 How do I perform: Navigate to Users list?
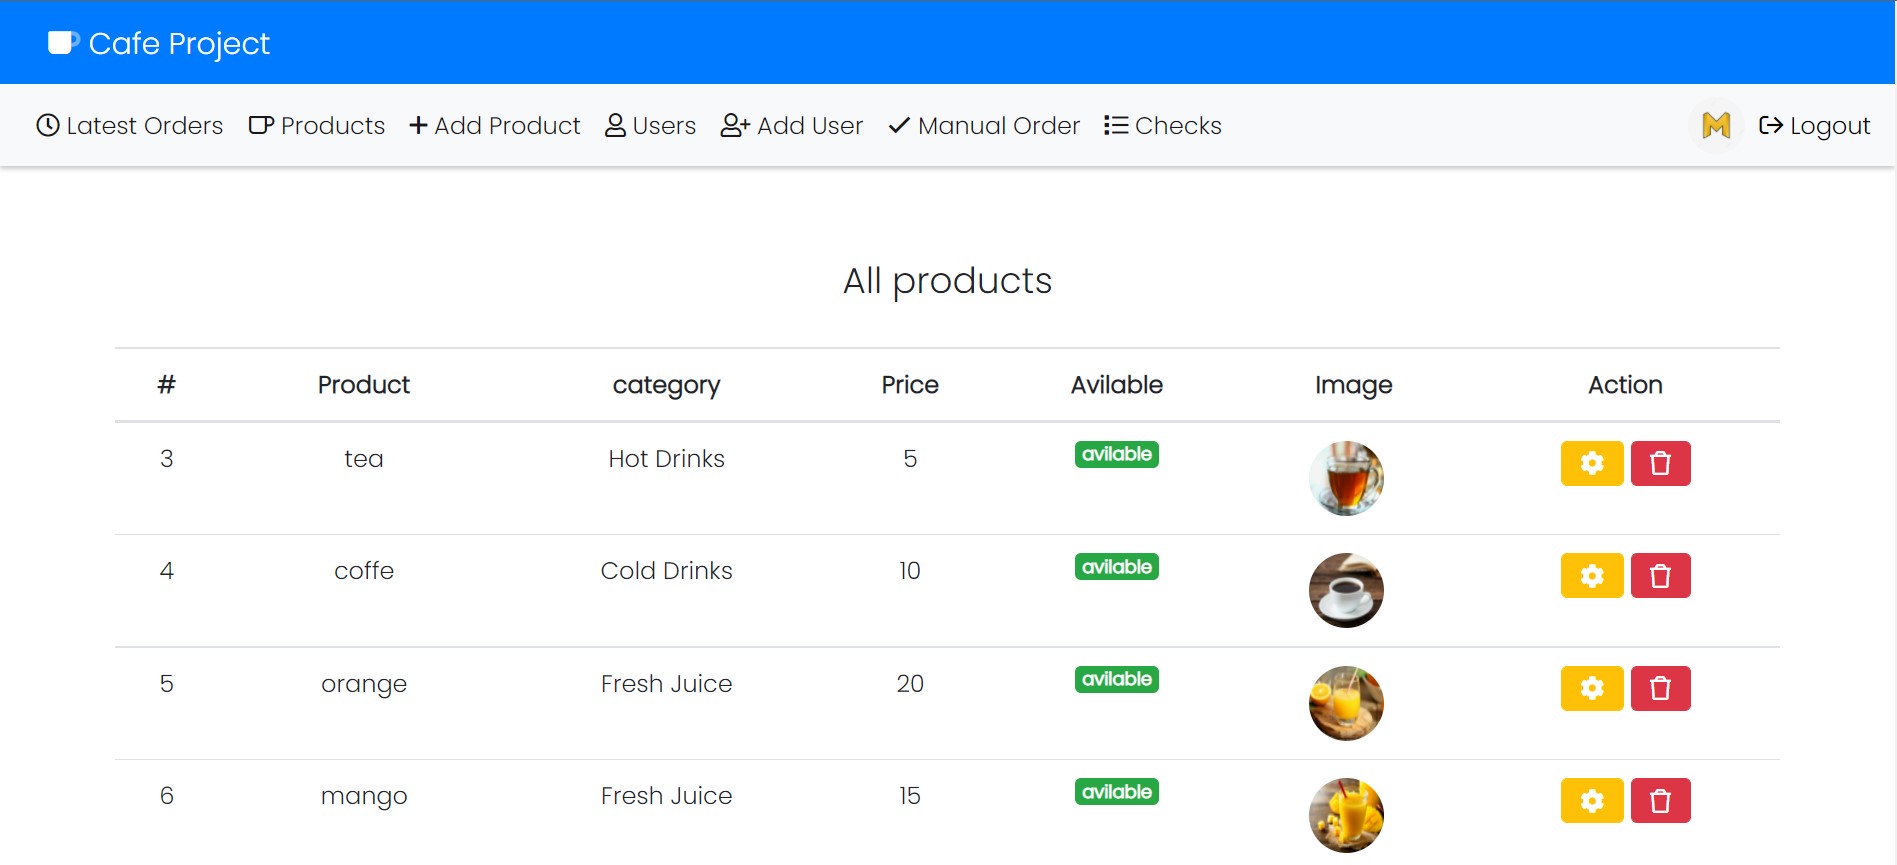[x=651, y=126]
